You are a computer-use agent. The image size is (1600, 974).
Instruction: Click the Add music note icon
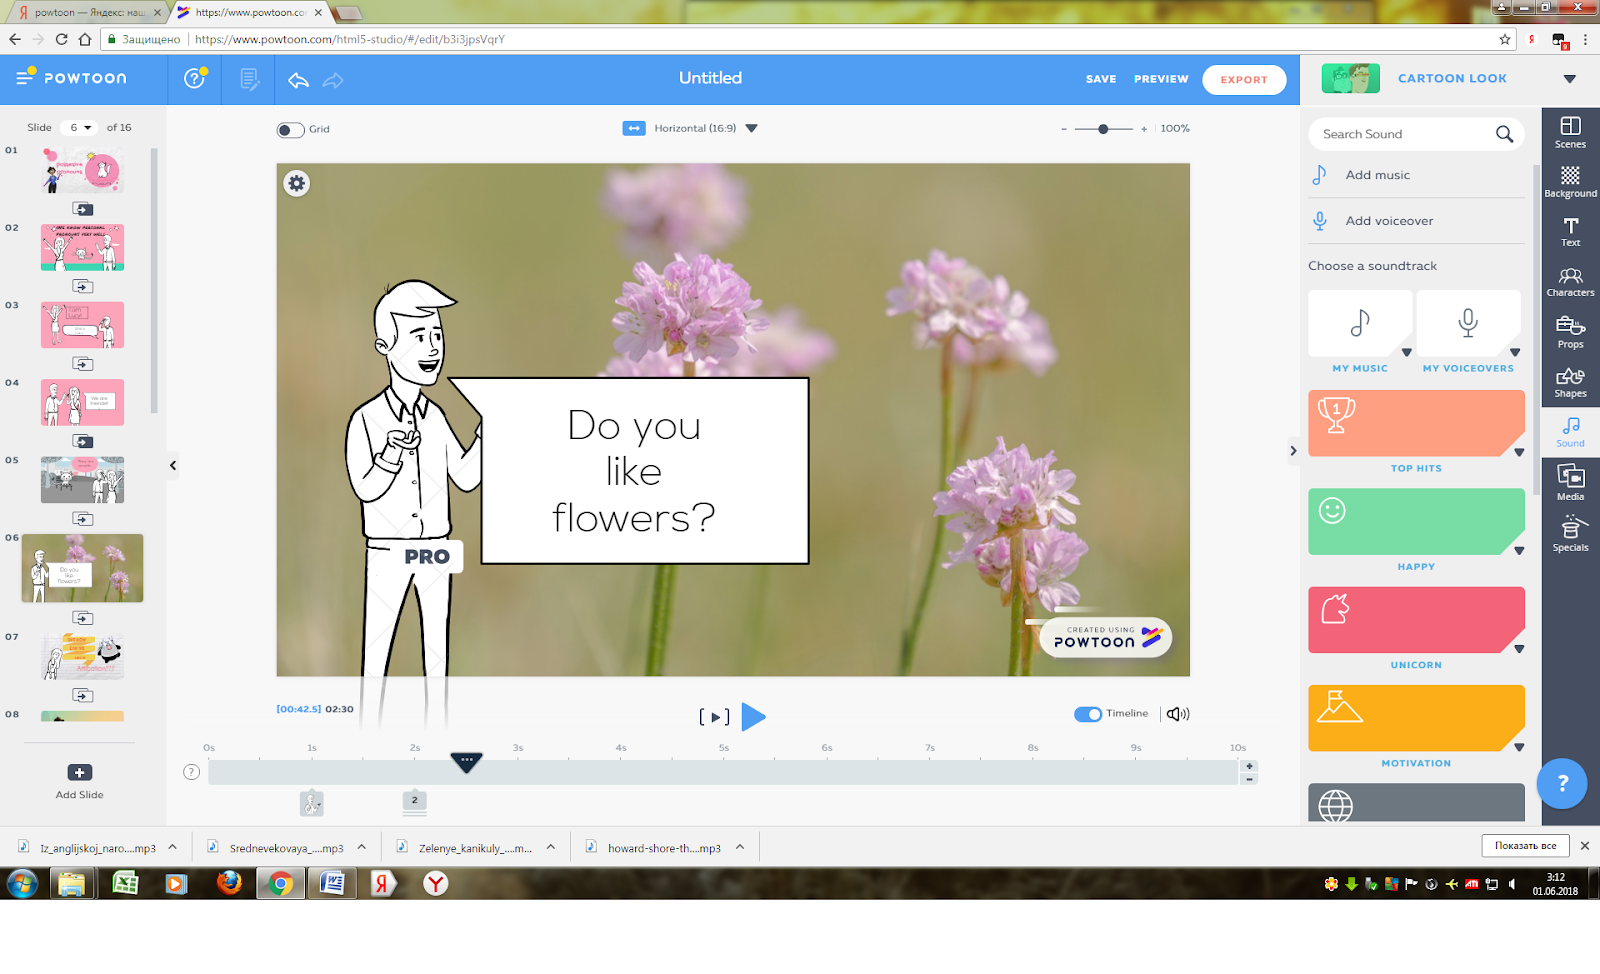click(x=1320, y=174)
